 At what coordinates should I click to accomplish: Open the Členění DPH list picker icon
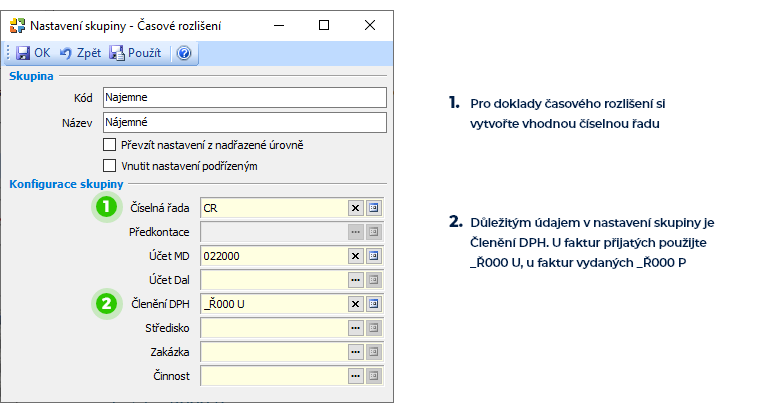[x=374, y=304]
